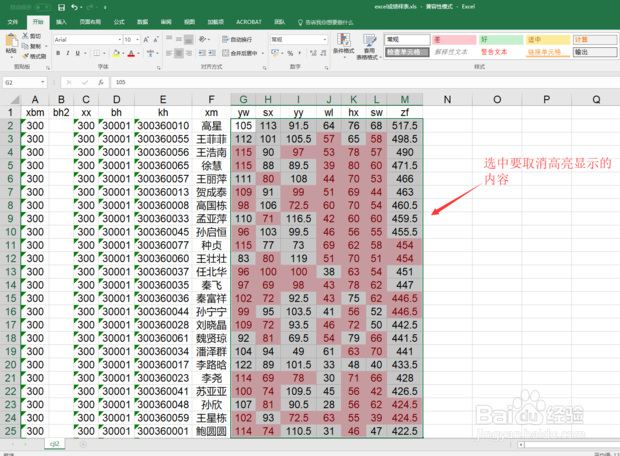Align text right
The height and width of the screenshot is (456, 620).
point(189,53)
